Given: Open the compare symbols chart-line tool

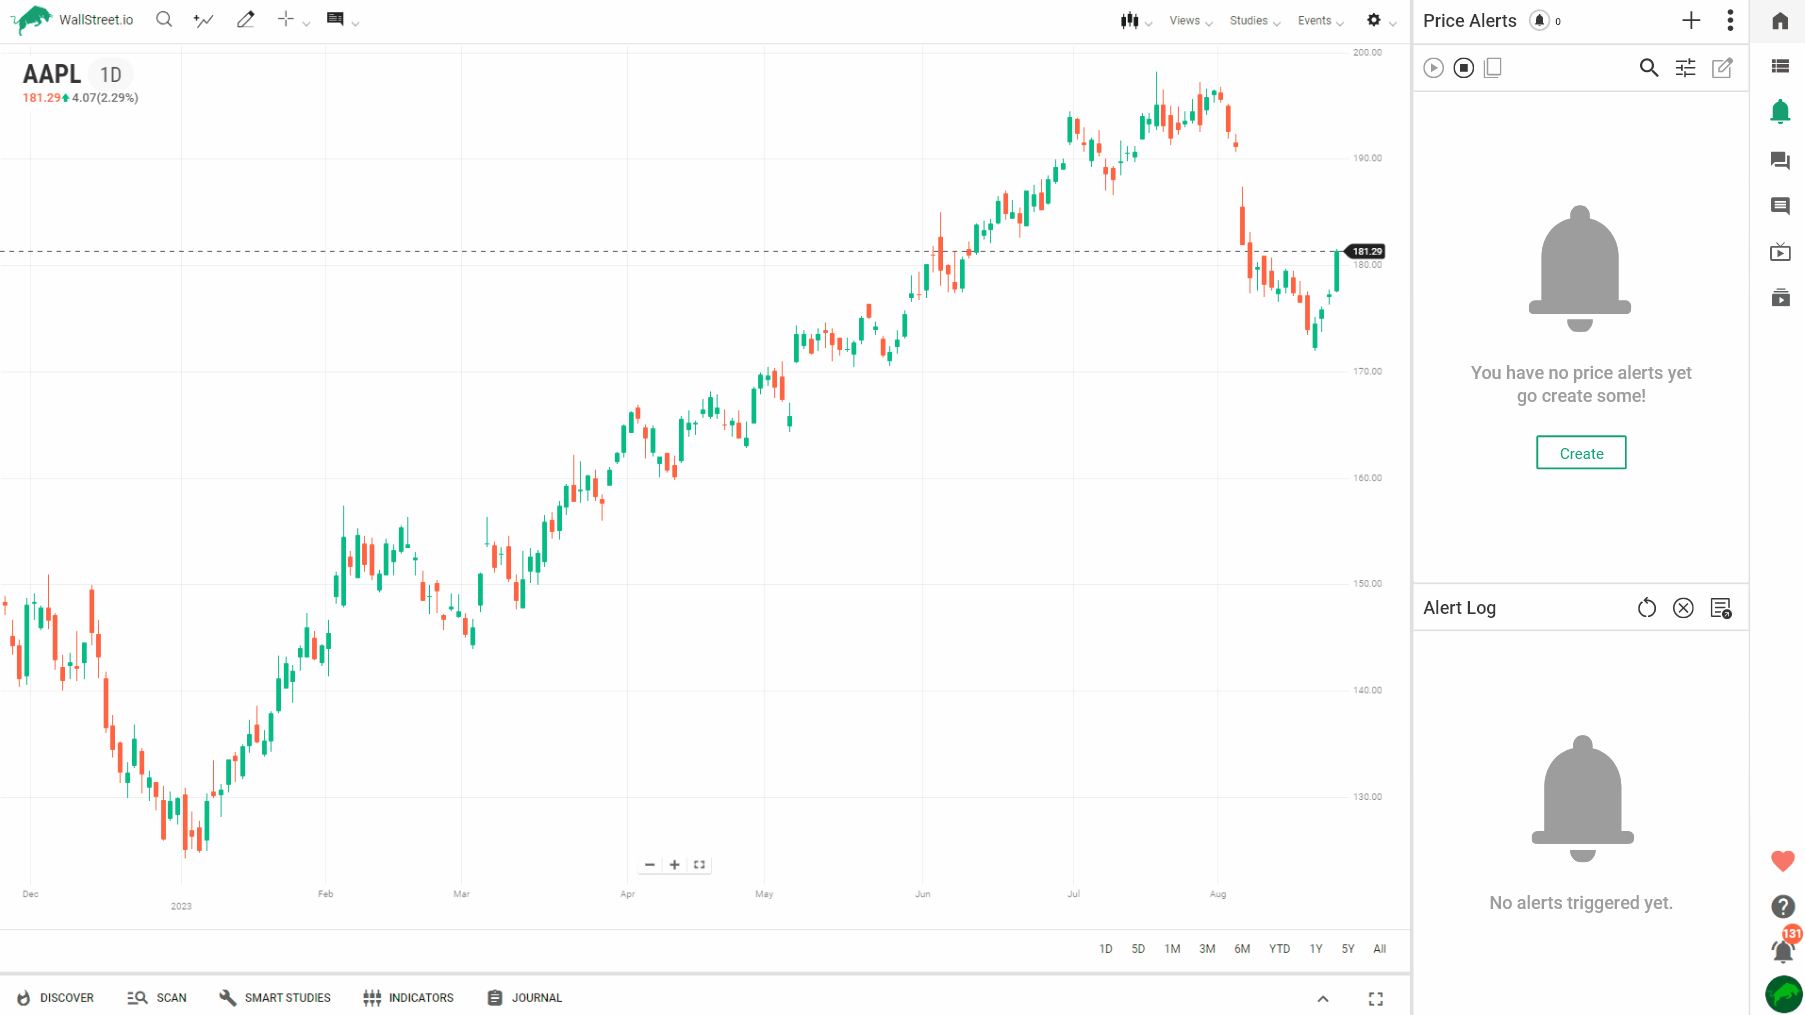Looking at the screenshot, I should coord(204,20).
